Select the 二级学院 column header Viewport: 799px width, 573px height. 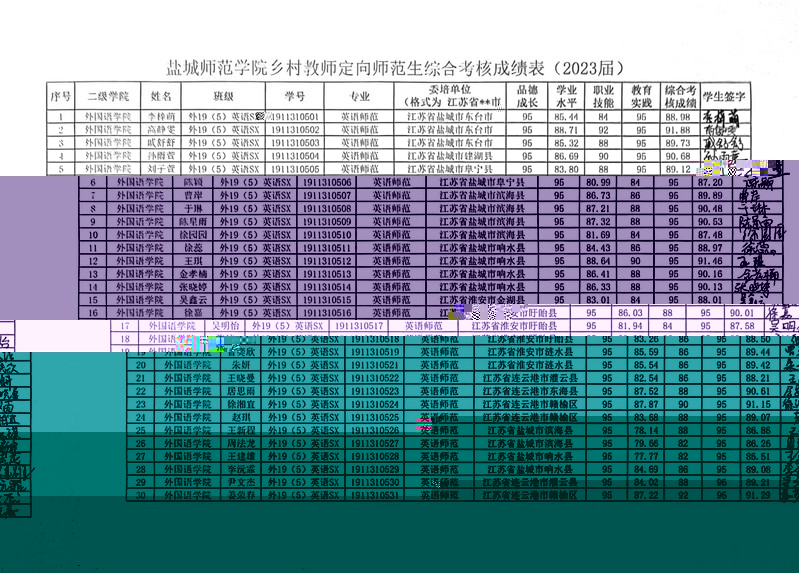pyautogui.click(x=108, y=96)
